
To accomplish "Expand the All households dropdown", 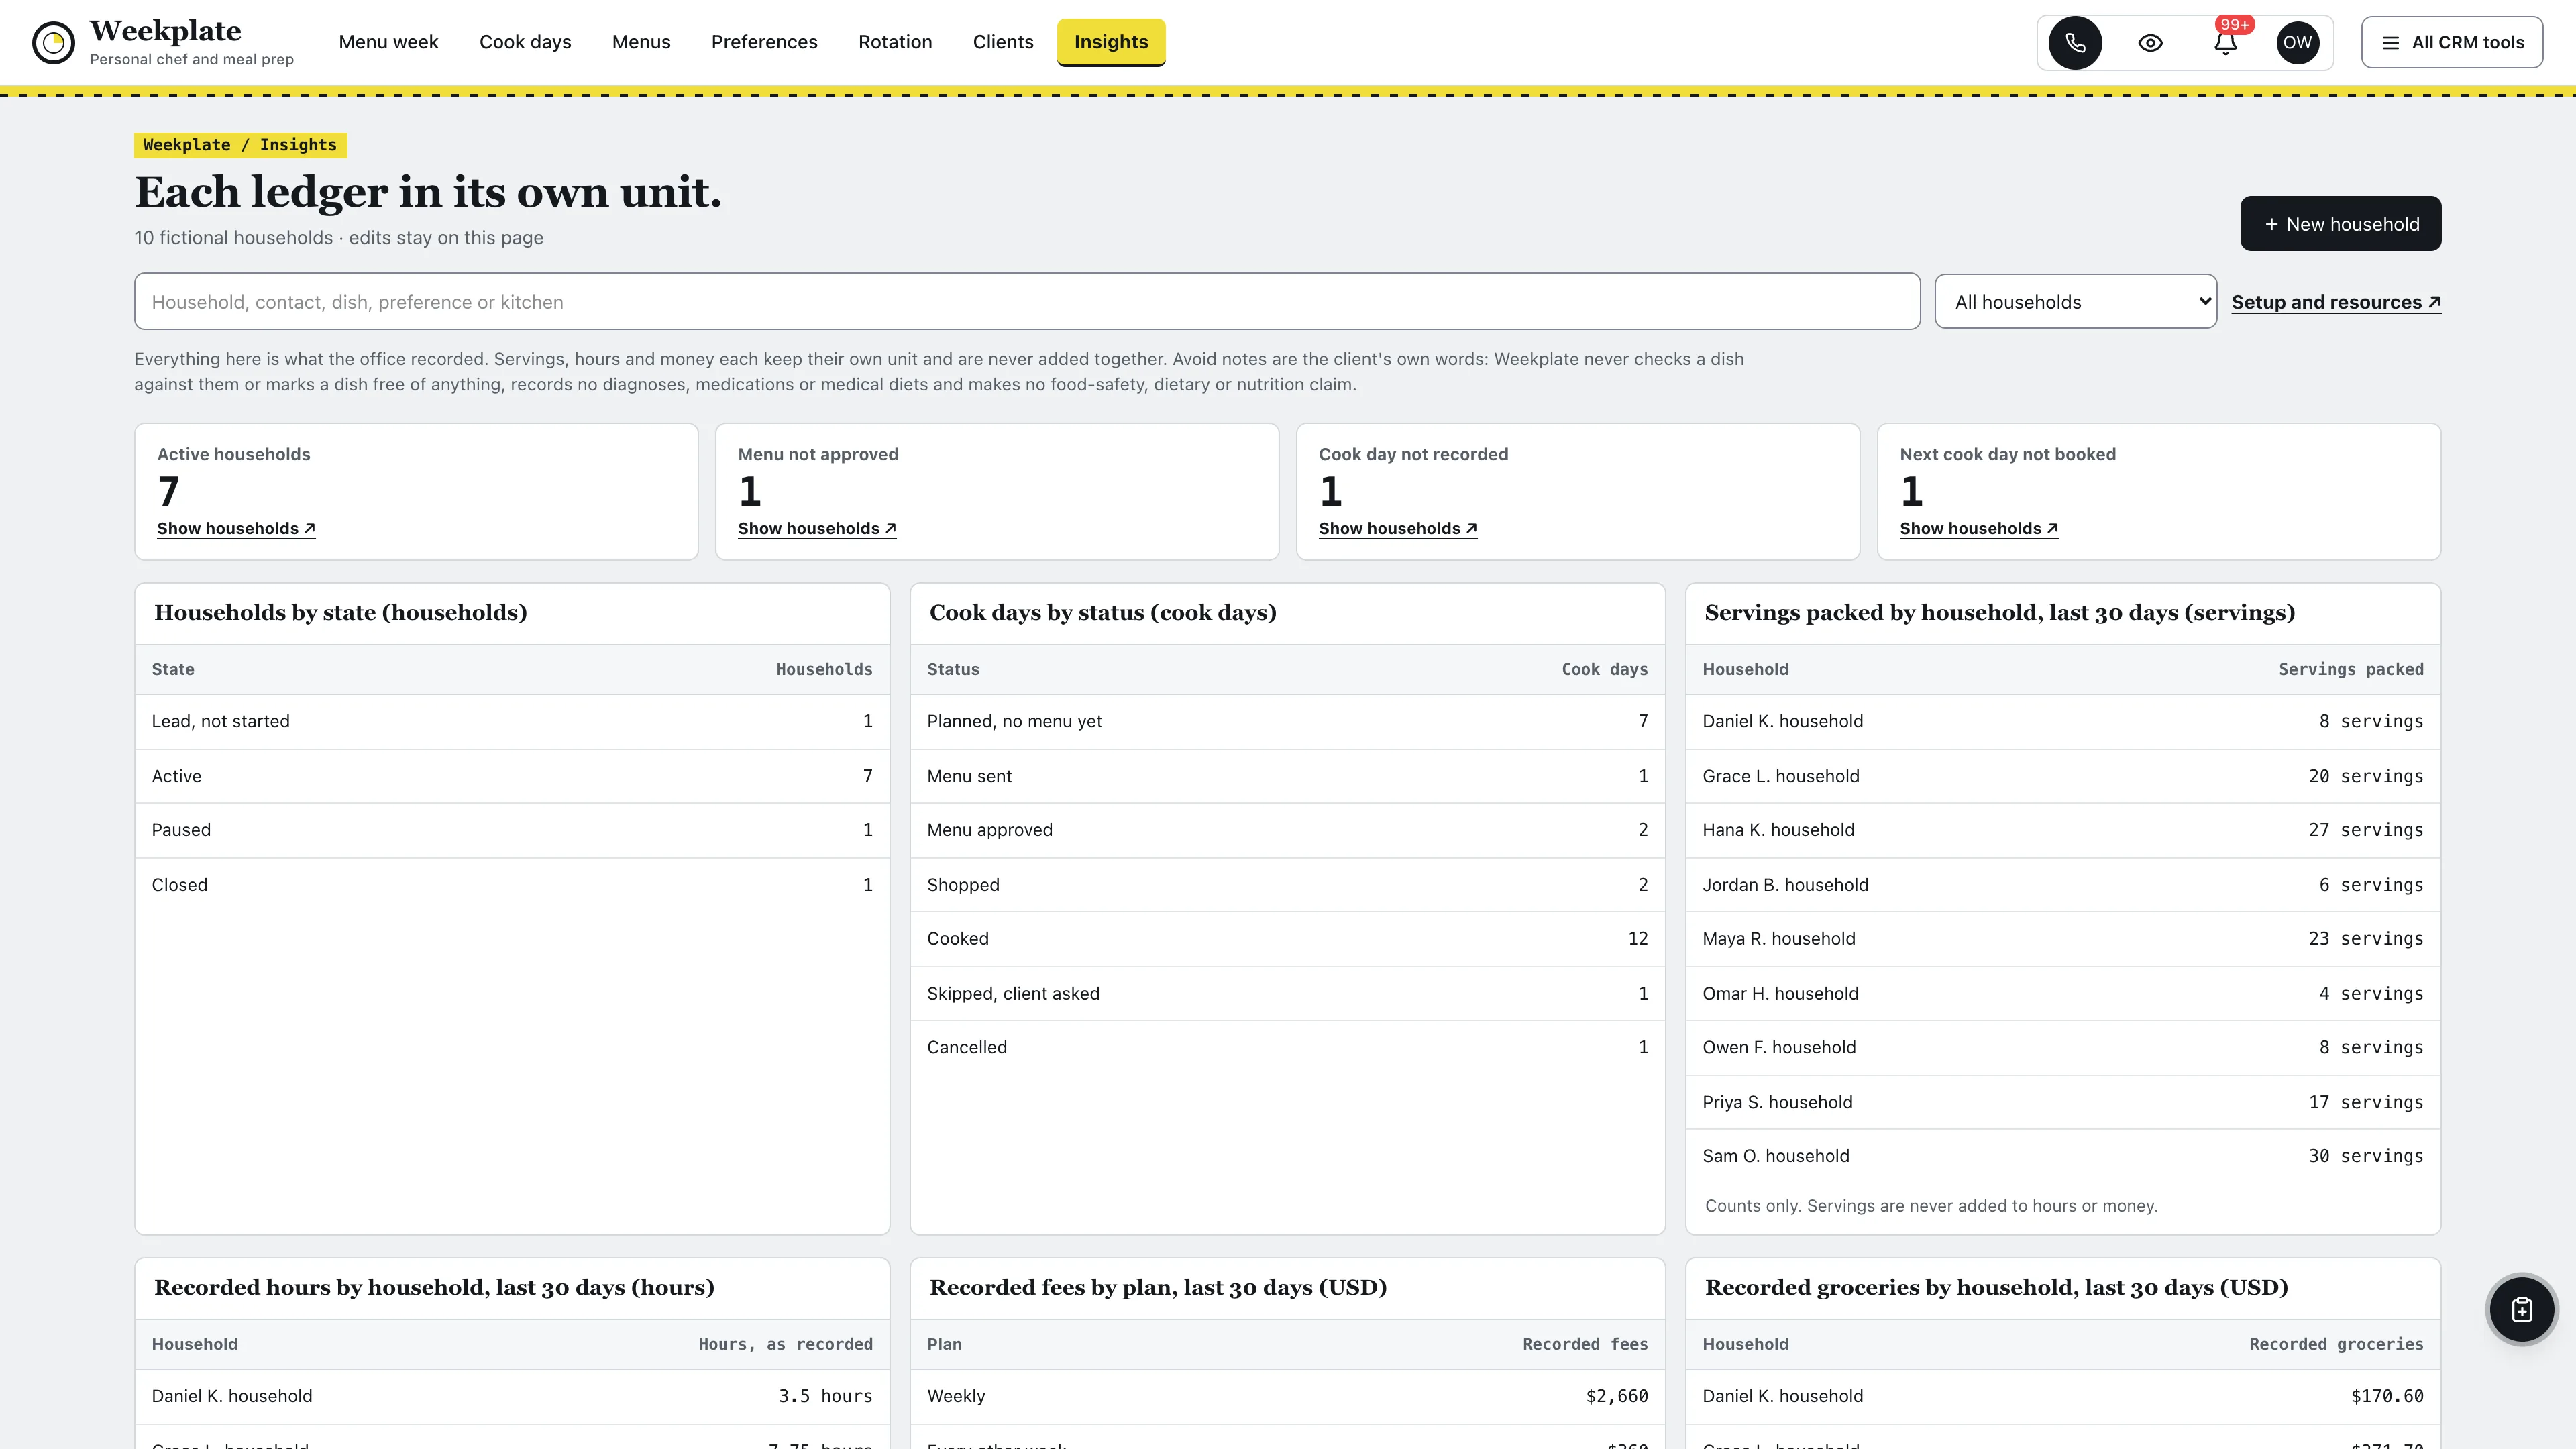I will click(x=2076, y=301).
